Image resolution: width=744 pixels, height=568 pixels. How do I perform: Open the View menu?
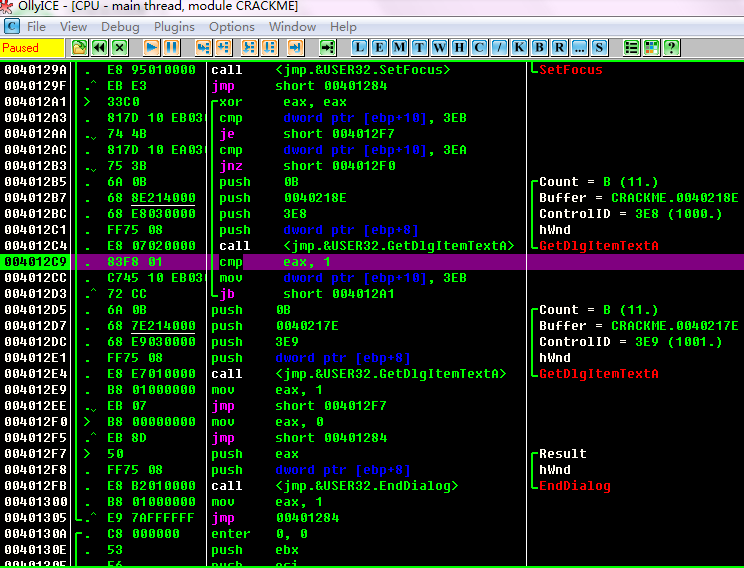pyautogui.click(x=74, y=27)
